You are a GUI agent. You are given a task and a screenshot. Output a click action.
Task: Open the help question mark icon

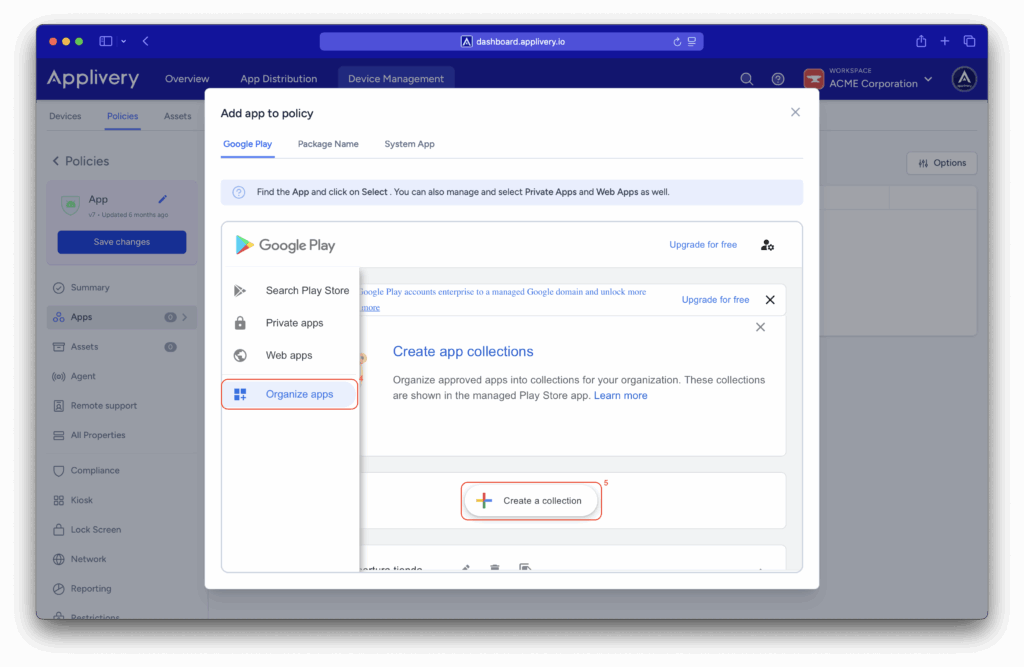point(777,79)
